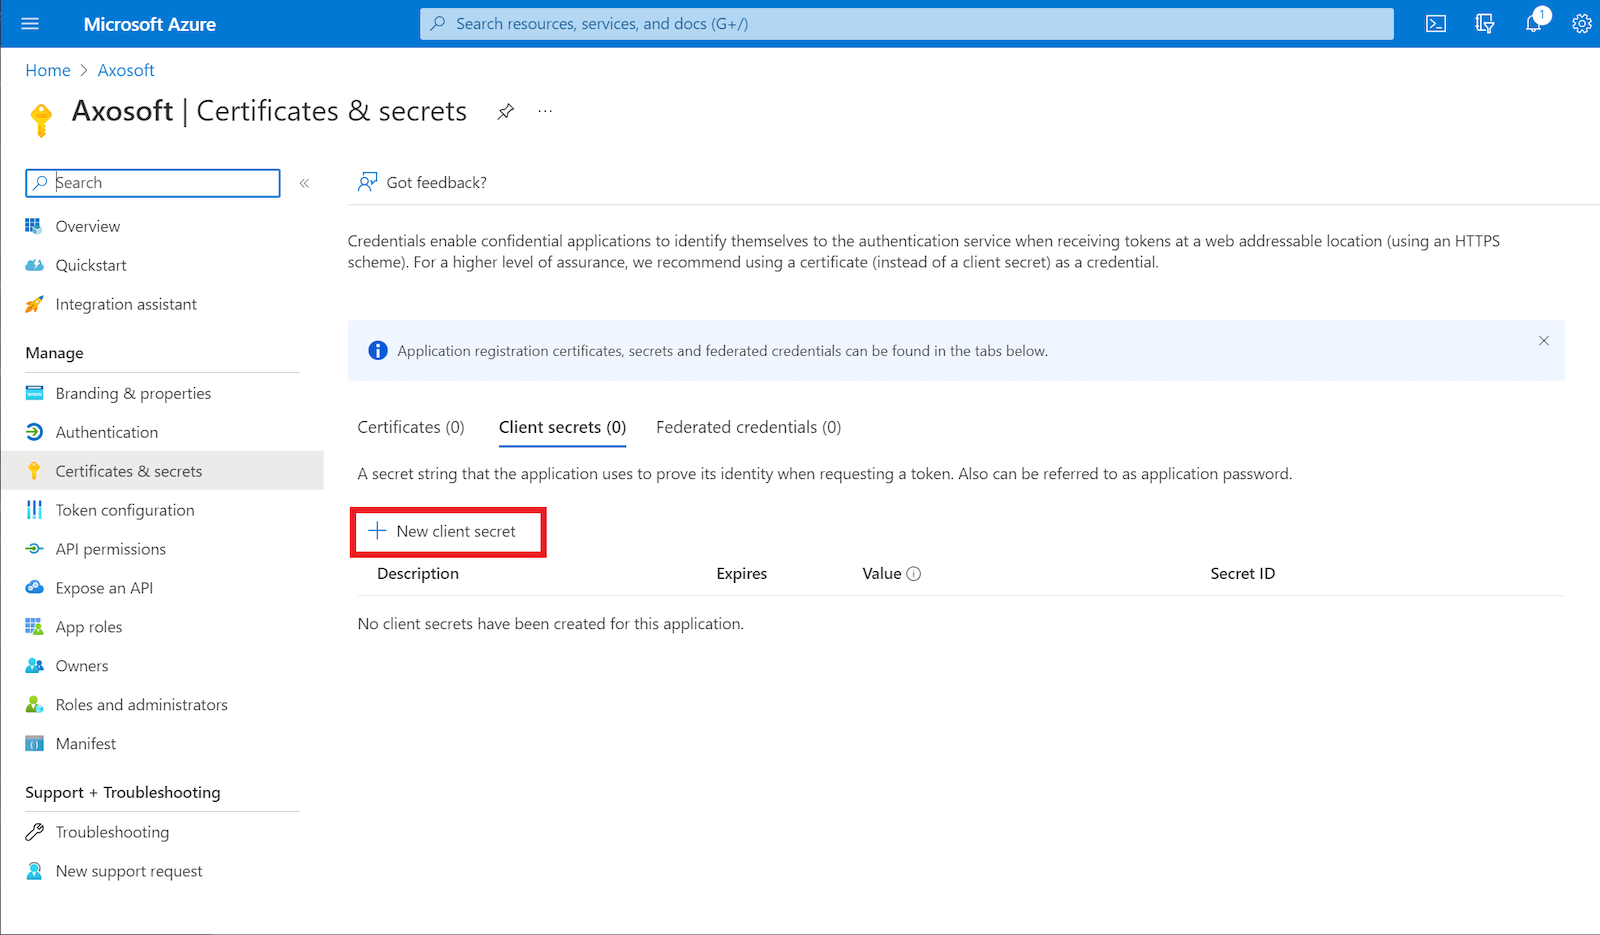The height and width of the screenshot is (935, 1600).
Task: Open the Directories and subscriptions filter icon
Action: [1485, 24]
